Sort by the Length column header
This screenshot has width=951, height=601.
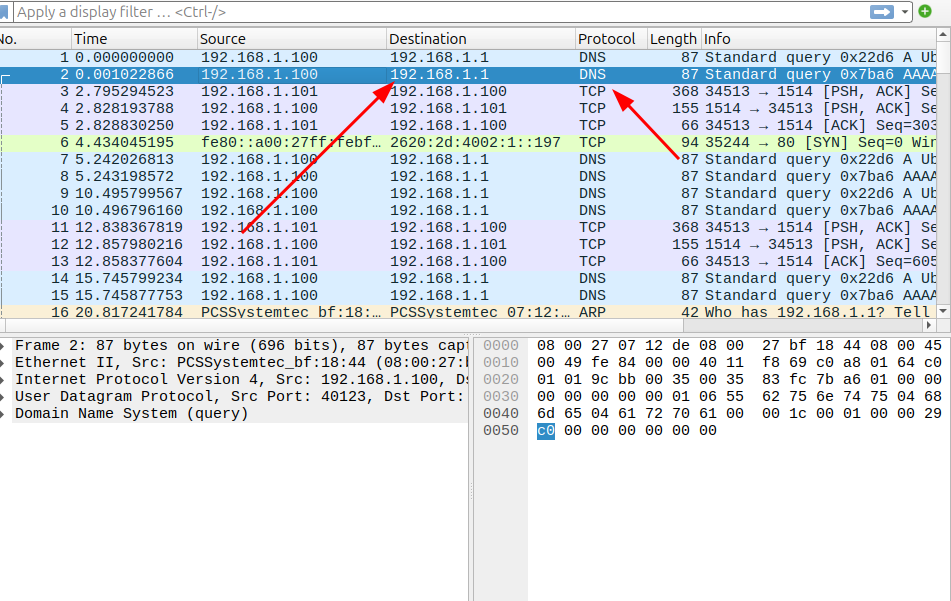click(x=674, y=39)
